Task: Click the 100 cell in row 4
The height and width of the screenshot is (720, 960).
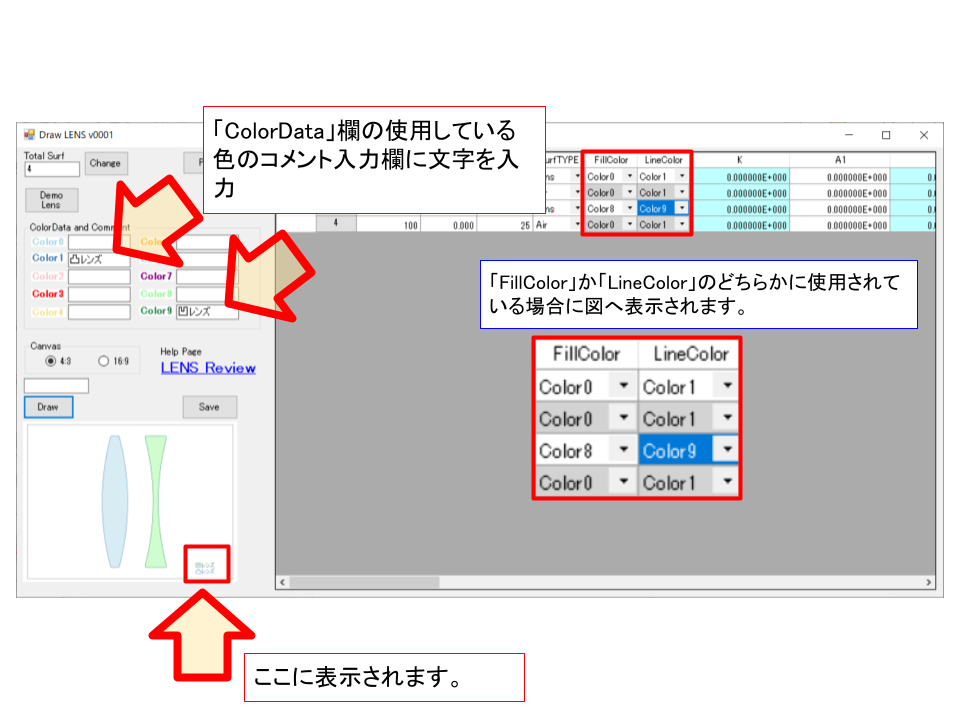Action: tap(388, 225)
